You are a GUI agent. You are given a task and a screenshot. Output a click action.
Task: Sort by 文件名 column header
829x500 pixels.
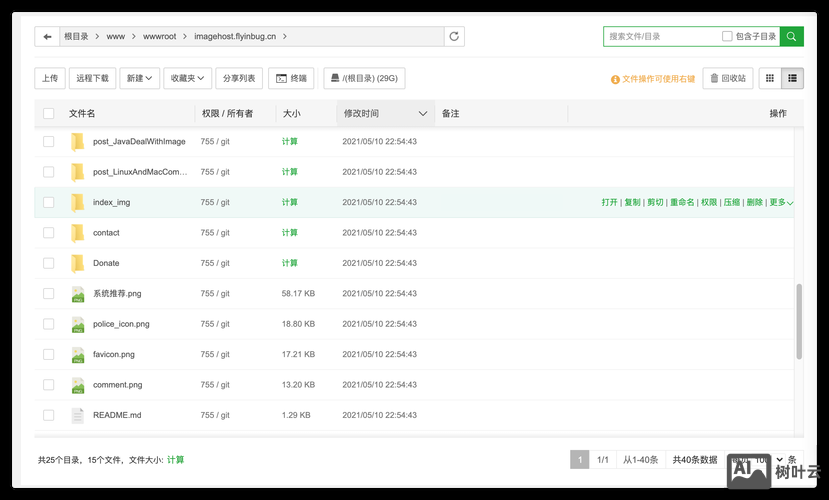pos(82,114)
